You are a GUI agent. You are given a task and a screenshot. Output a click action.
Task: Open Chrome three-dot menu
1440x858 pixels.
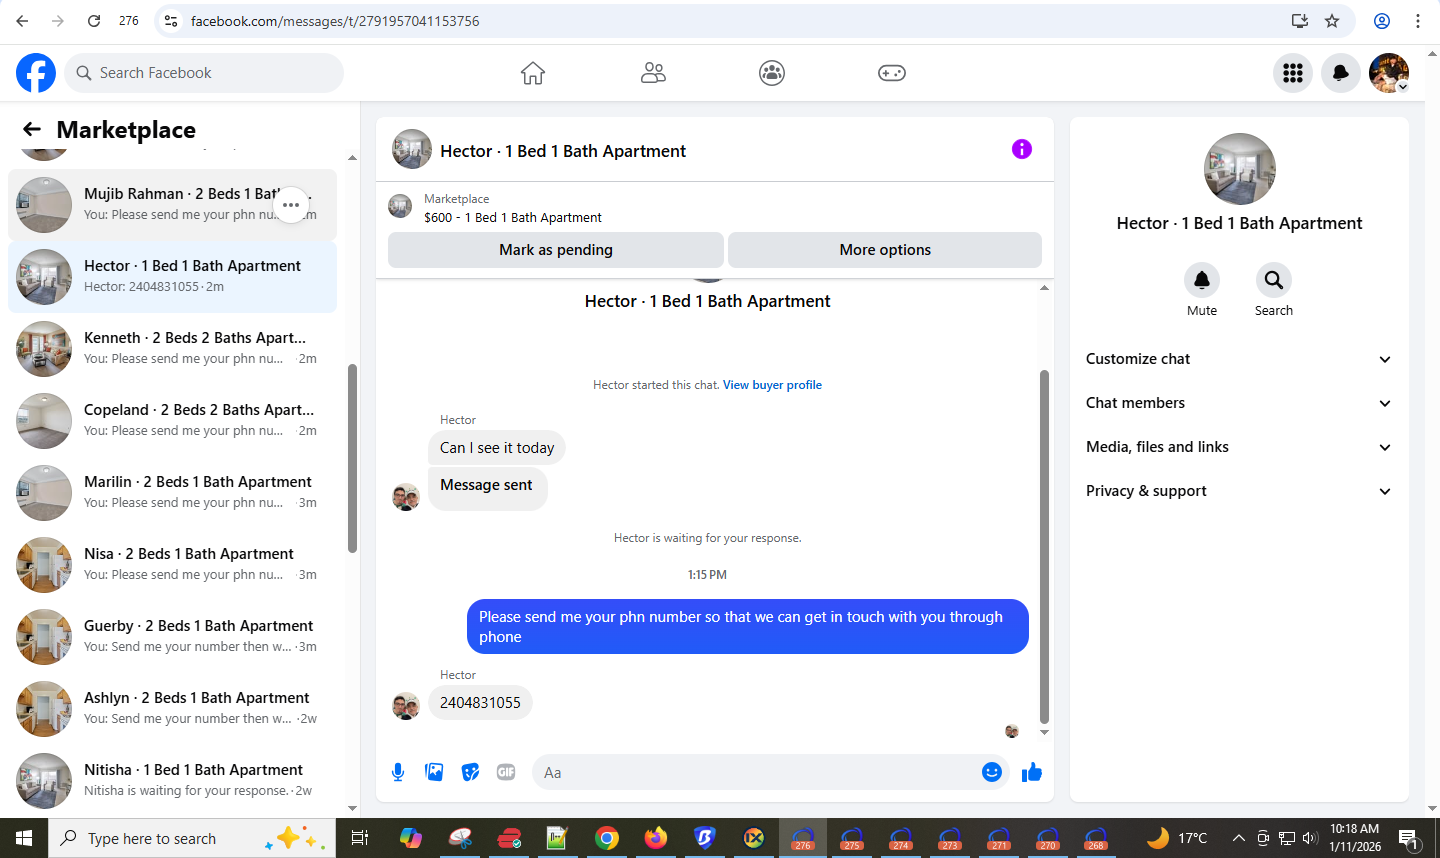click(1418, 21)
